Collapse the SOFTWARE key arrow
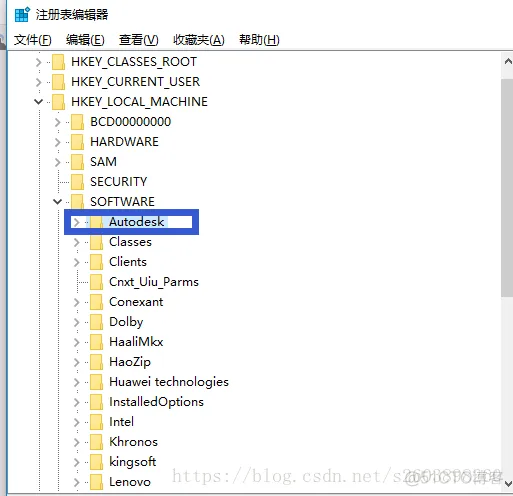Image resolution: width=513 pixels, height=496 pixels. tap(57, 202)
